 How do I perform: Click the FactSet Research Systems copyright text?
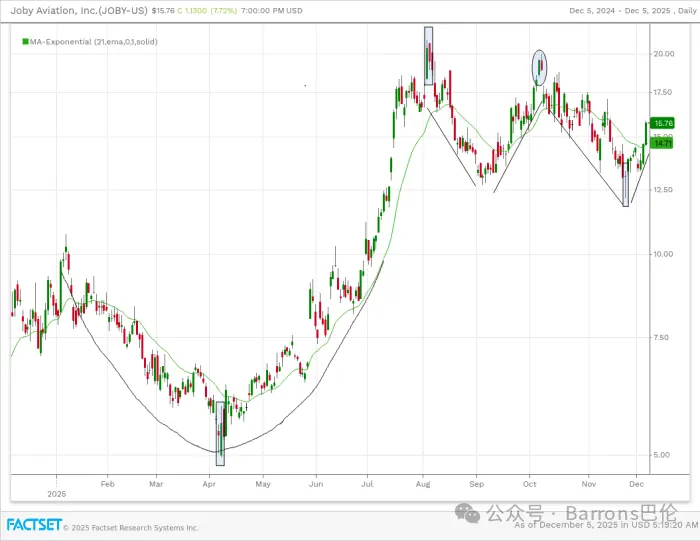click(x=132, y=527)
